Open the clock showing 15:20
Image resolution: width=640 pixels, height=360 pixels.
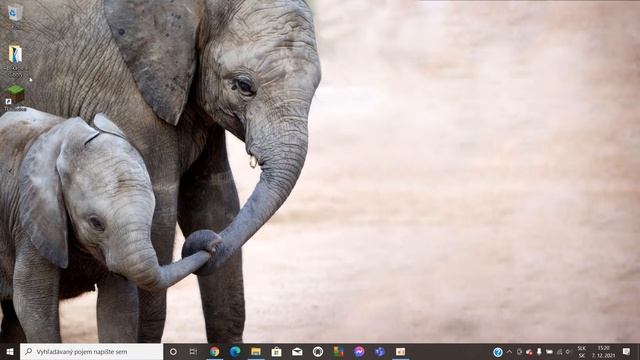pos(603,352)
